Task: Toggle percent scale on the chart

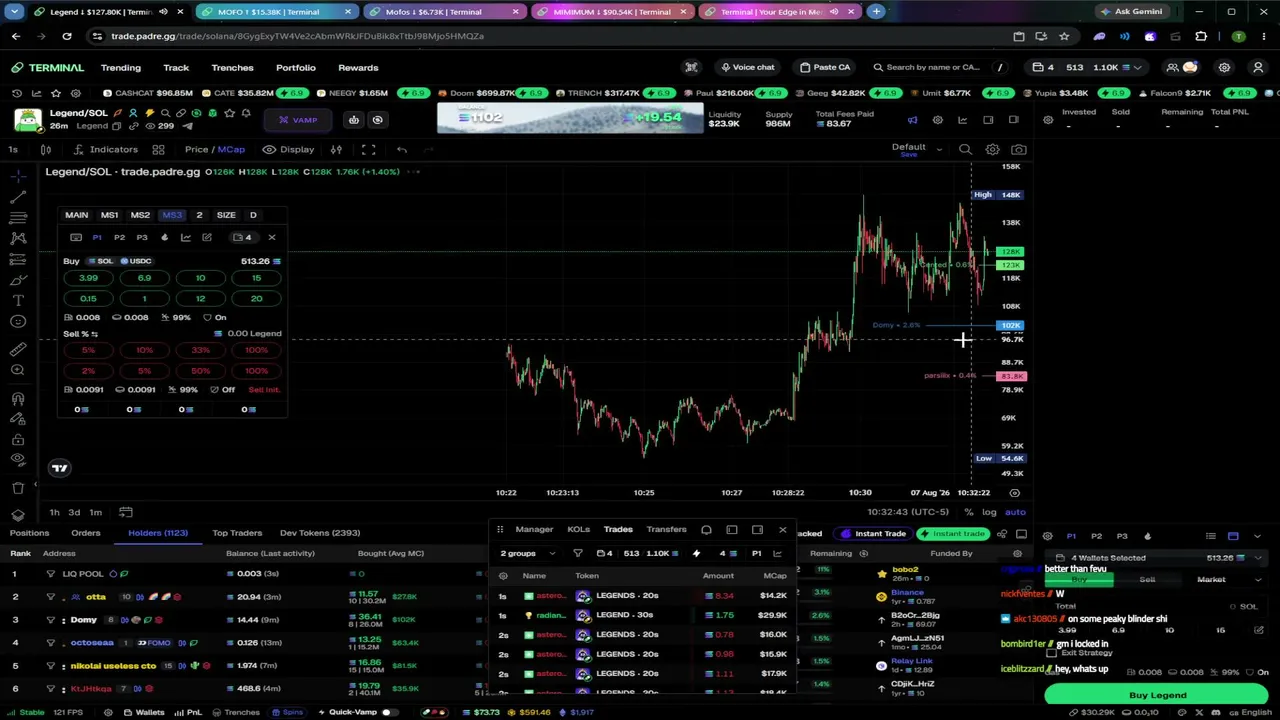Action: 968,512
